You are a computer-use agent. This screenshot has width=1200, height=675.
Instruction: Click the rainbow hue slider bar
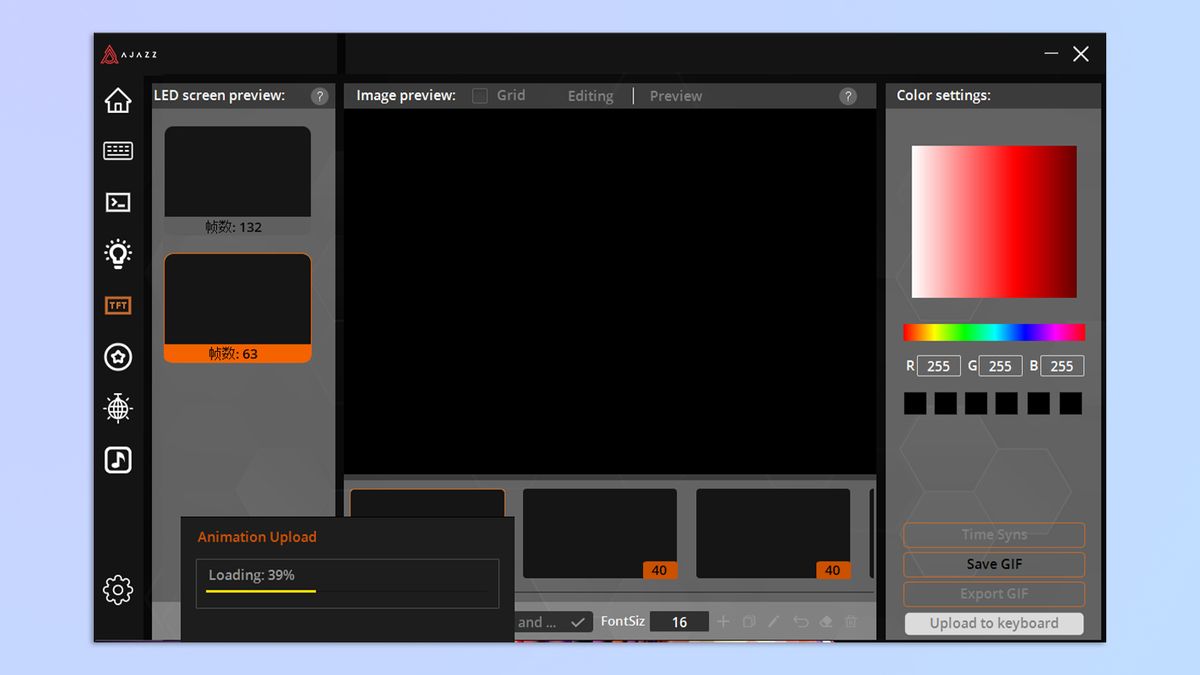pos(994,332)
